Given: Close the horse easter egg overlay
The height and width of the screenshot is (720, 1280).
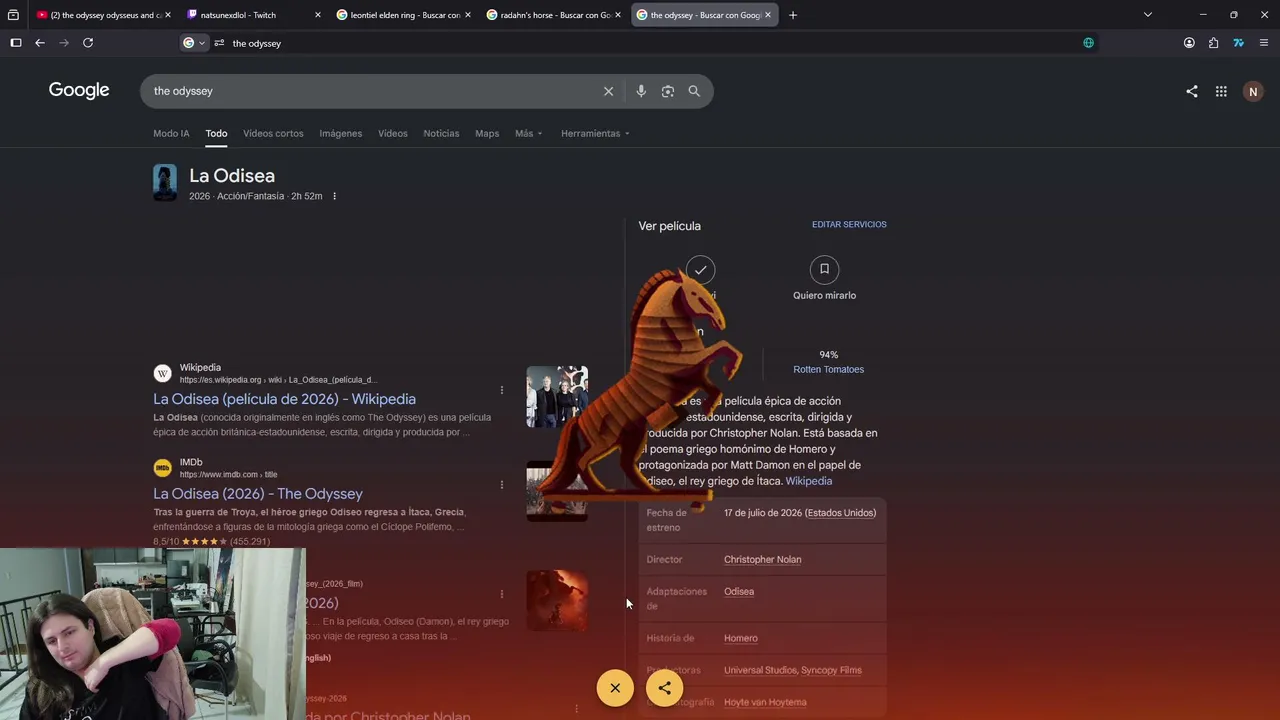Looking at the screenshot, I should click(615, 688).
